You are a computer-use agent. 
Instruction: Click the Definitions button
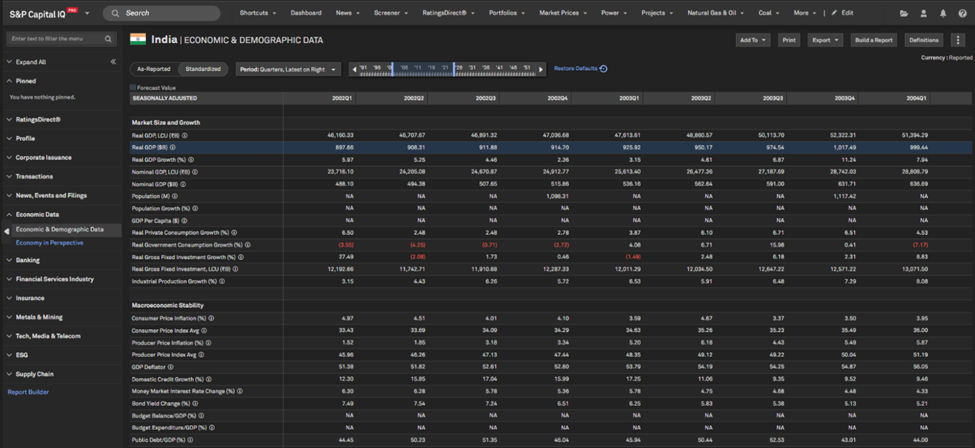click(923, 40)
